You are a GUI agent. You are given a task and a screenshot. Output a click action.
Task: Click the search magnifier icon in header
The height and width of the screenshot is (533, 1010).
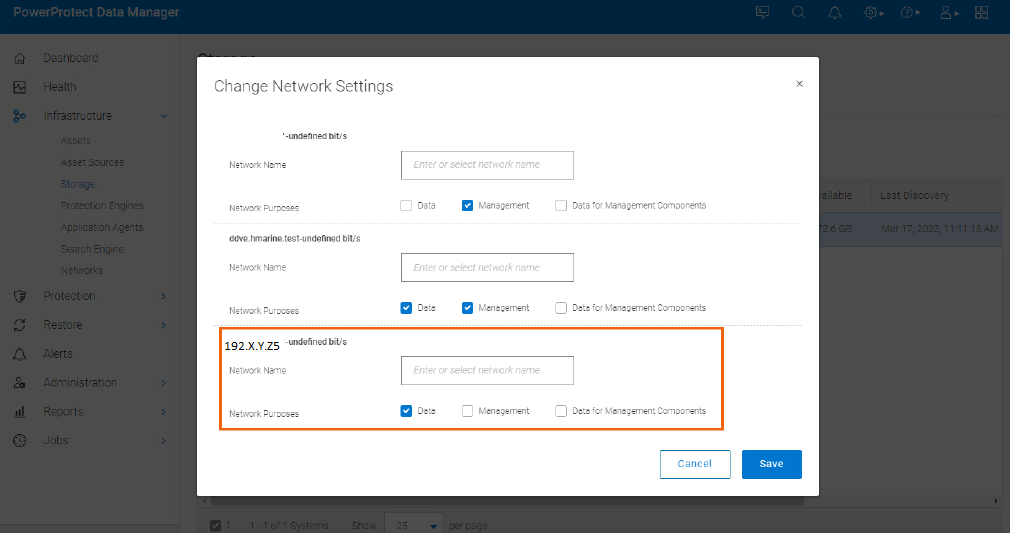[798, 13]
